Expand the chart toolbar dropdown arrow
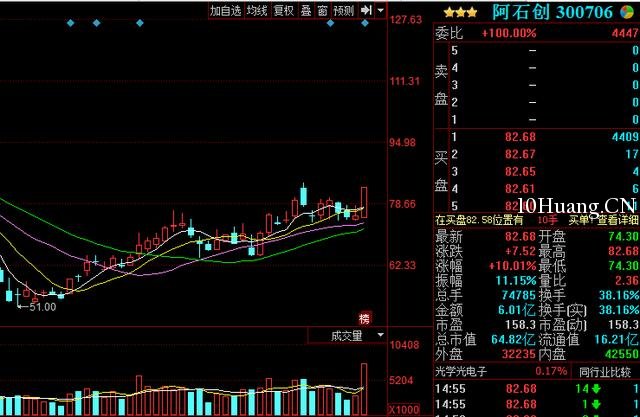The width and height of the screenshot is (640, 417). click(x=380, y=11)
